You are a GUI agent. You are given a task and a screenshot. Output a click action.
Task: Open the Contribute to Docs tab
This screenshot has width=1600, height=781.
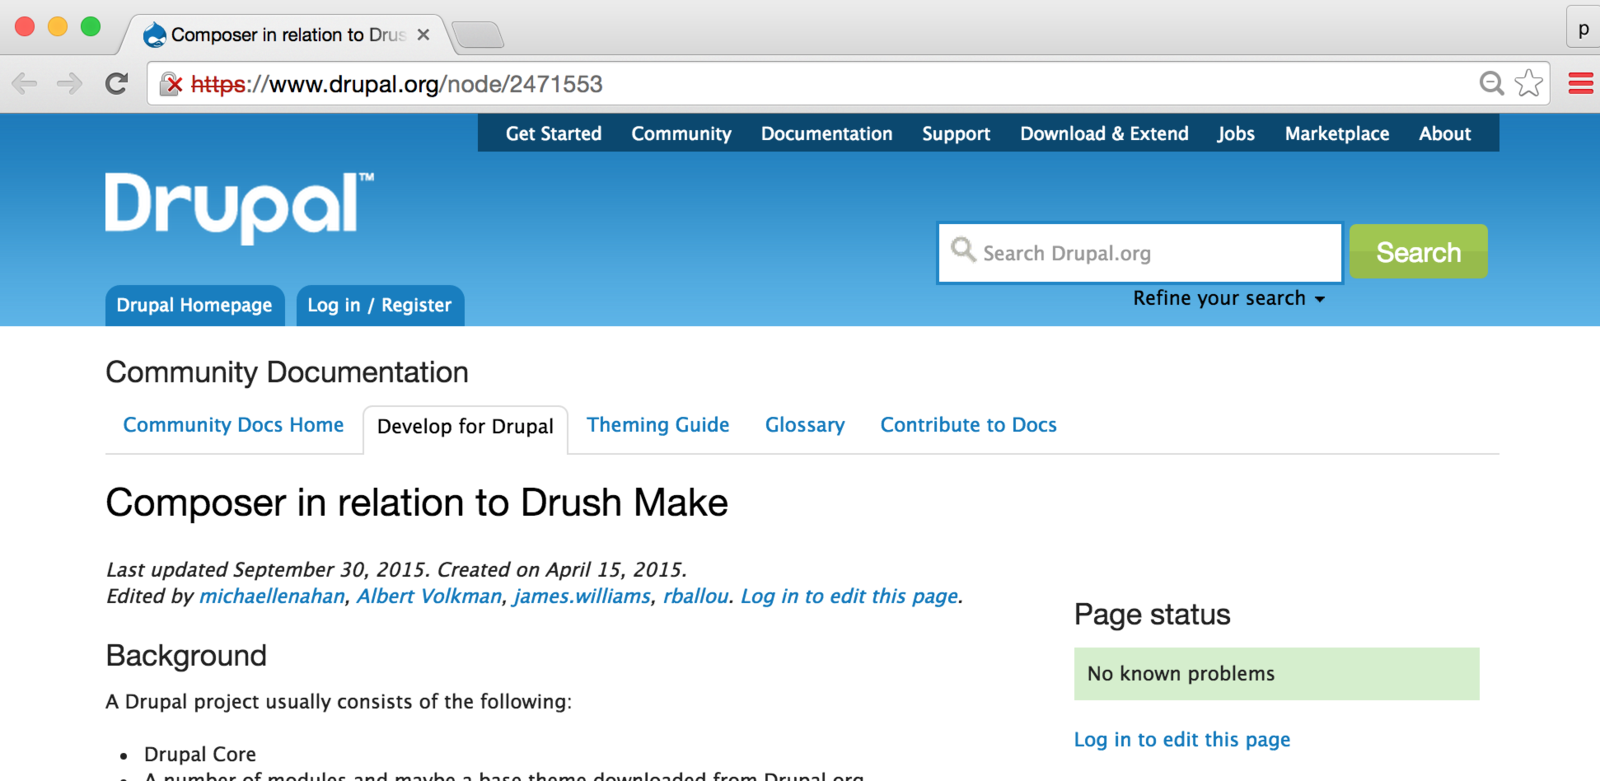[968, 425]
